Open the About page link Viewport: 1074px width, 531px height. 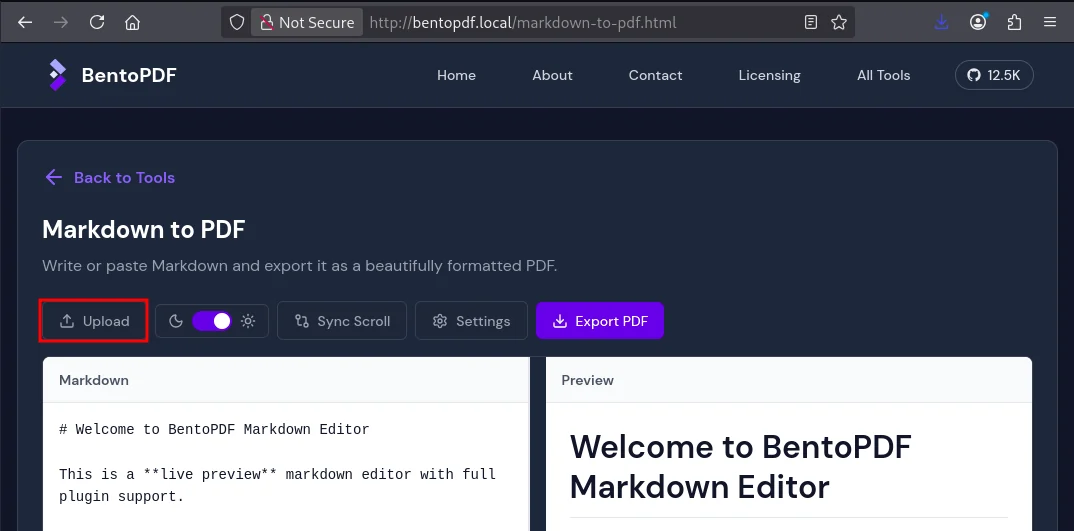coord(552,75)
